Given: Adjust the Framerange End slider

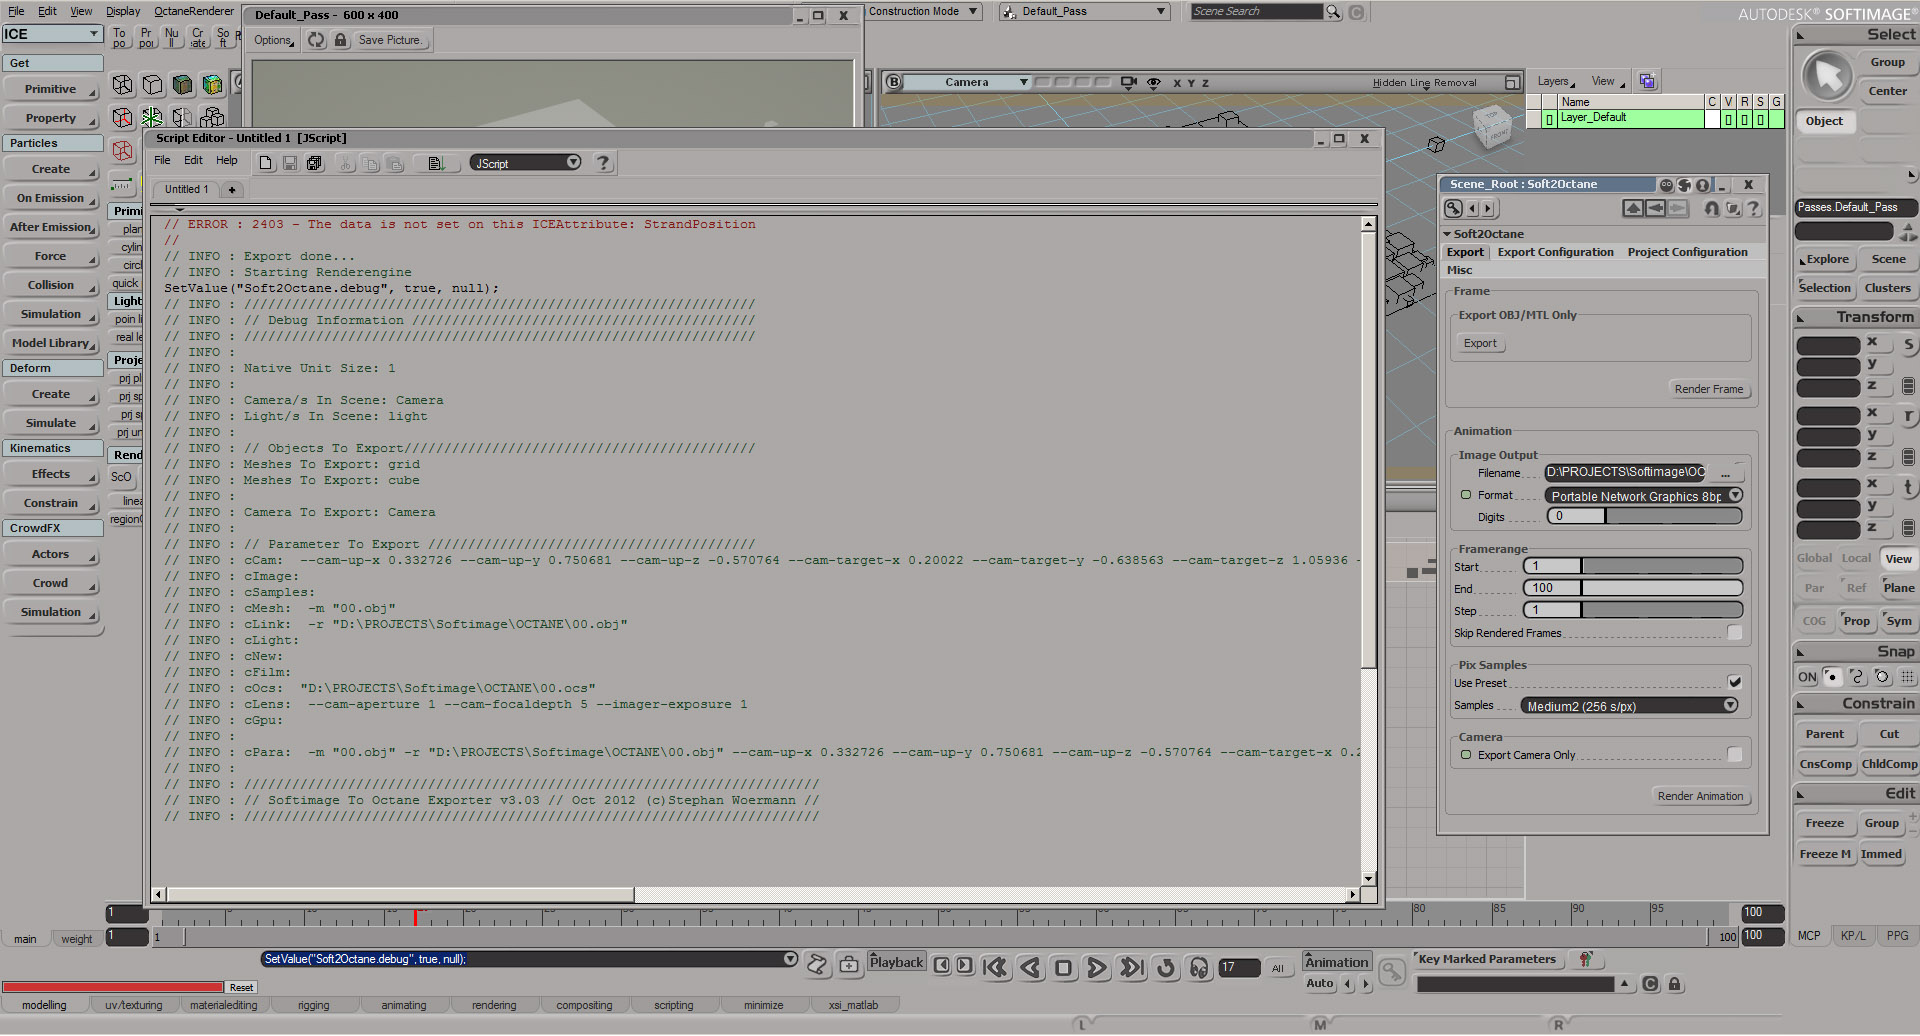Looking at the screenshot, I should 1633,588.
